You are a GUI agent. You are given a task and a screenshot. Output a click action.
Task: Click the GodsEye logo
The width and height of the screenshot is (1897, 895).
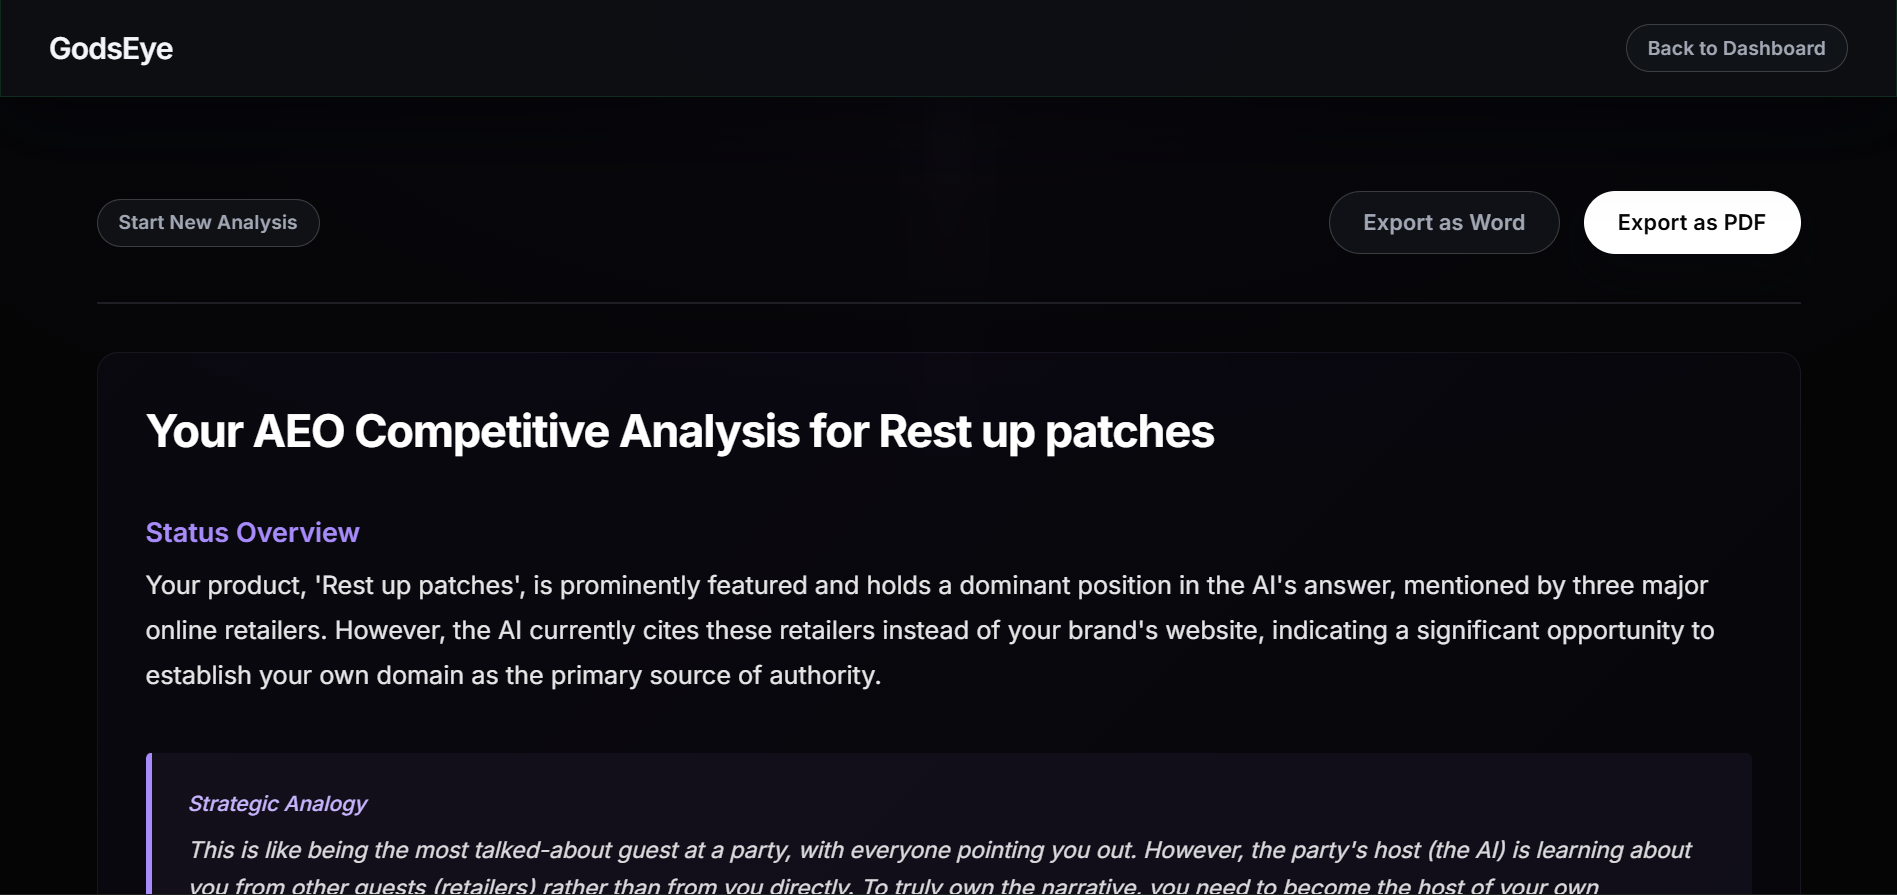point(110,47)
